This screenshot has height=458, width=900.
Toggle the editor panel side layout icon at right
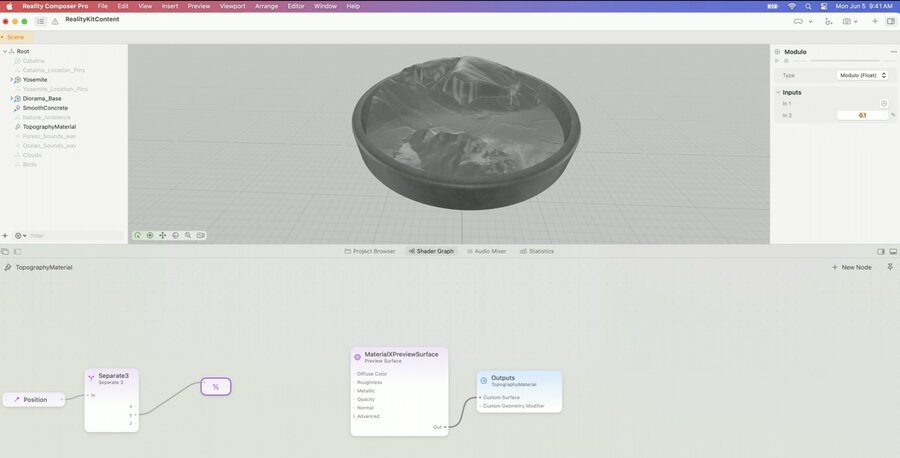click(881, 252)
